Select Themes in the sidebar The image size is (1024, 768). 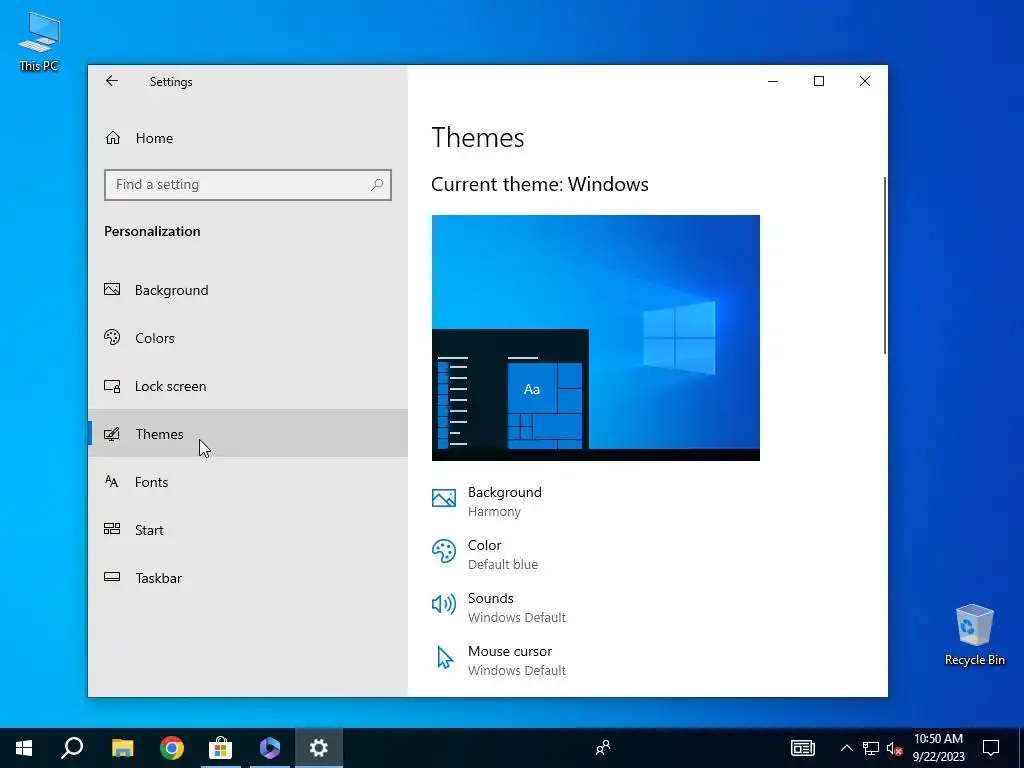click(248, 434)
